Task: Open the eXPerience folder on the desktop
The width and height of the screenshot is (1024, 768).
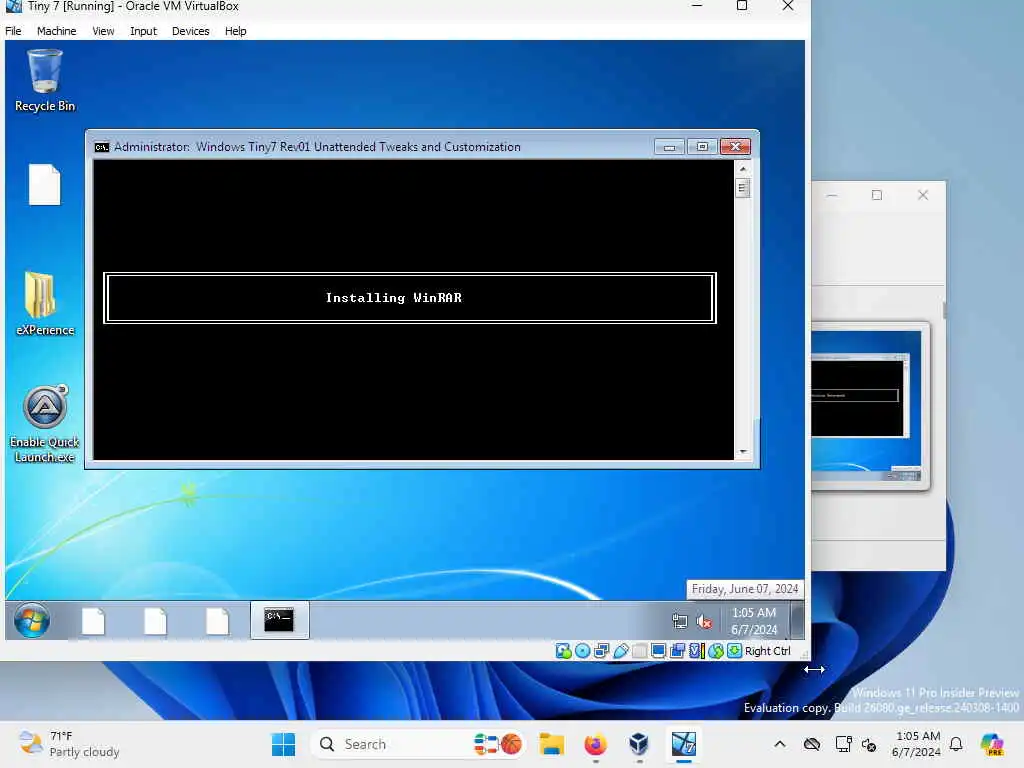Action: [44, 304]
